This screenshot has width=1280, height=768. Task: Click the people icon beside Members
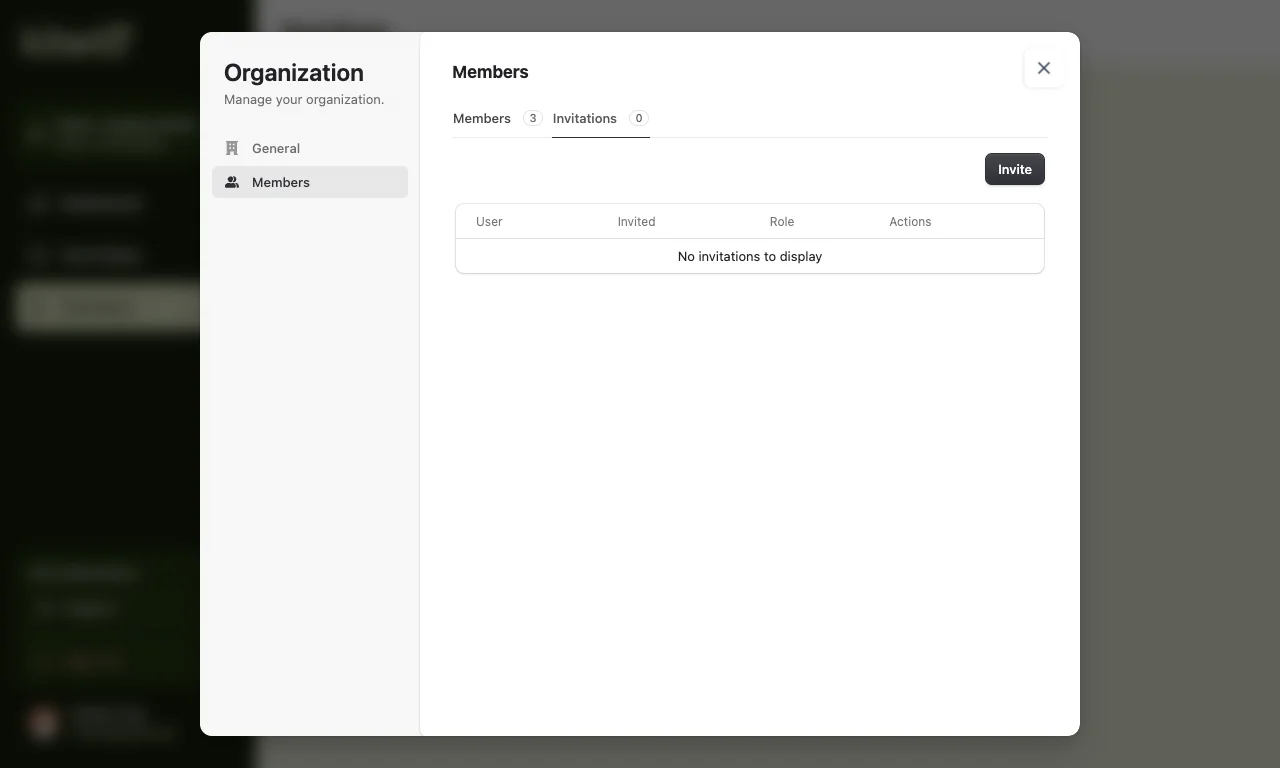click(232, 182)
